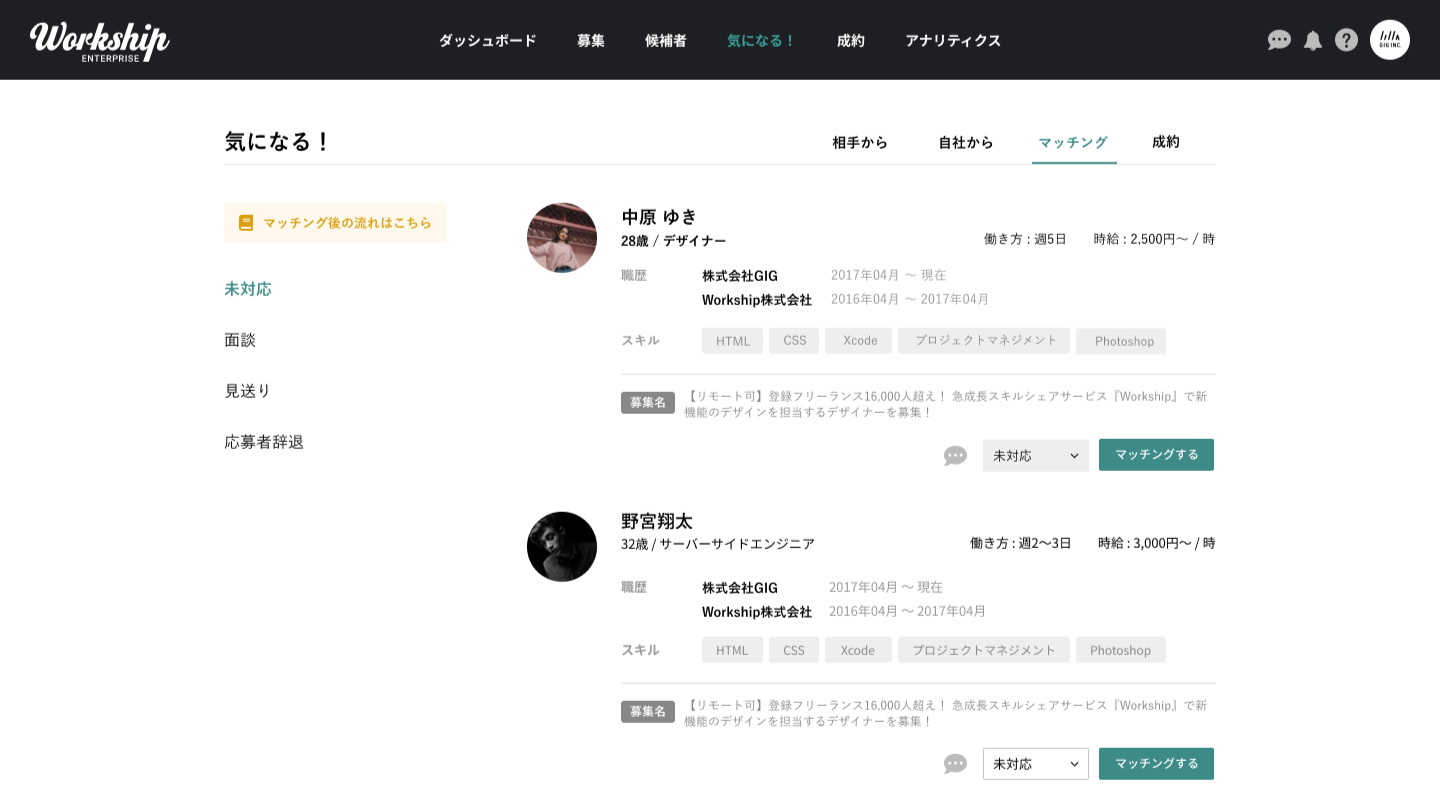Screen dimensions: 1440x790
Task: Select 応募者辞退 in left sidebar
Action: (264, 442)
